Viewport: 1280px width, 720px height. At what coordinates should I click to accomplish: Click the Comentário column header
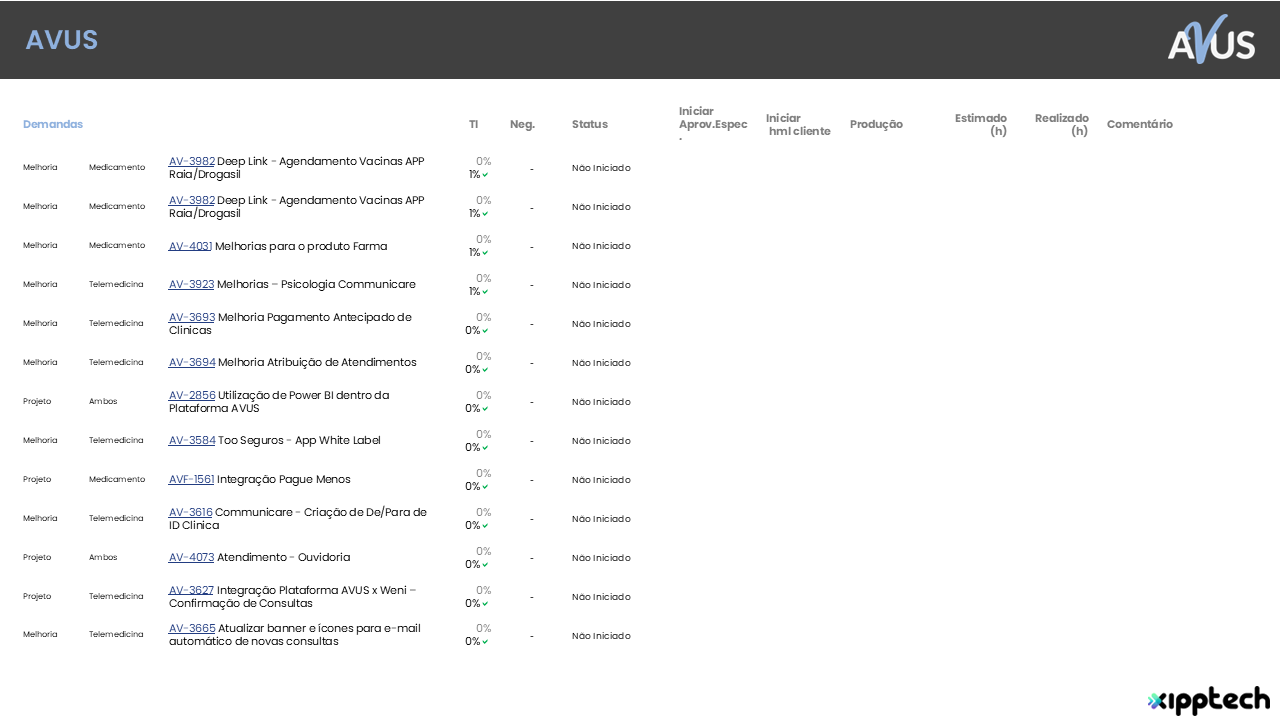coord(1140,124)
